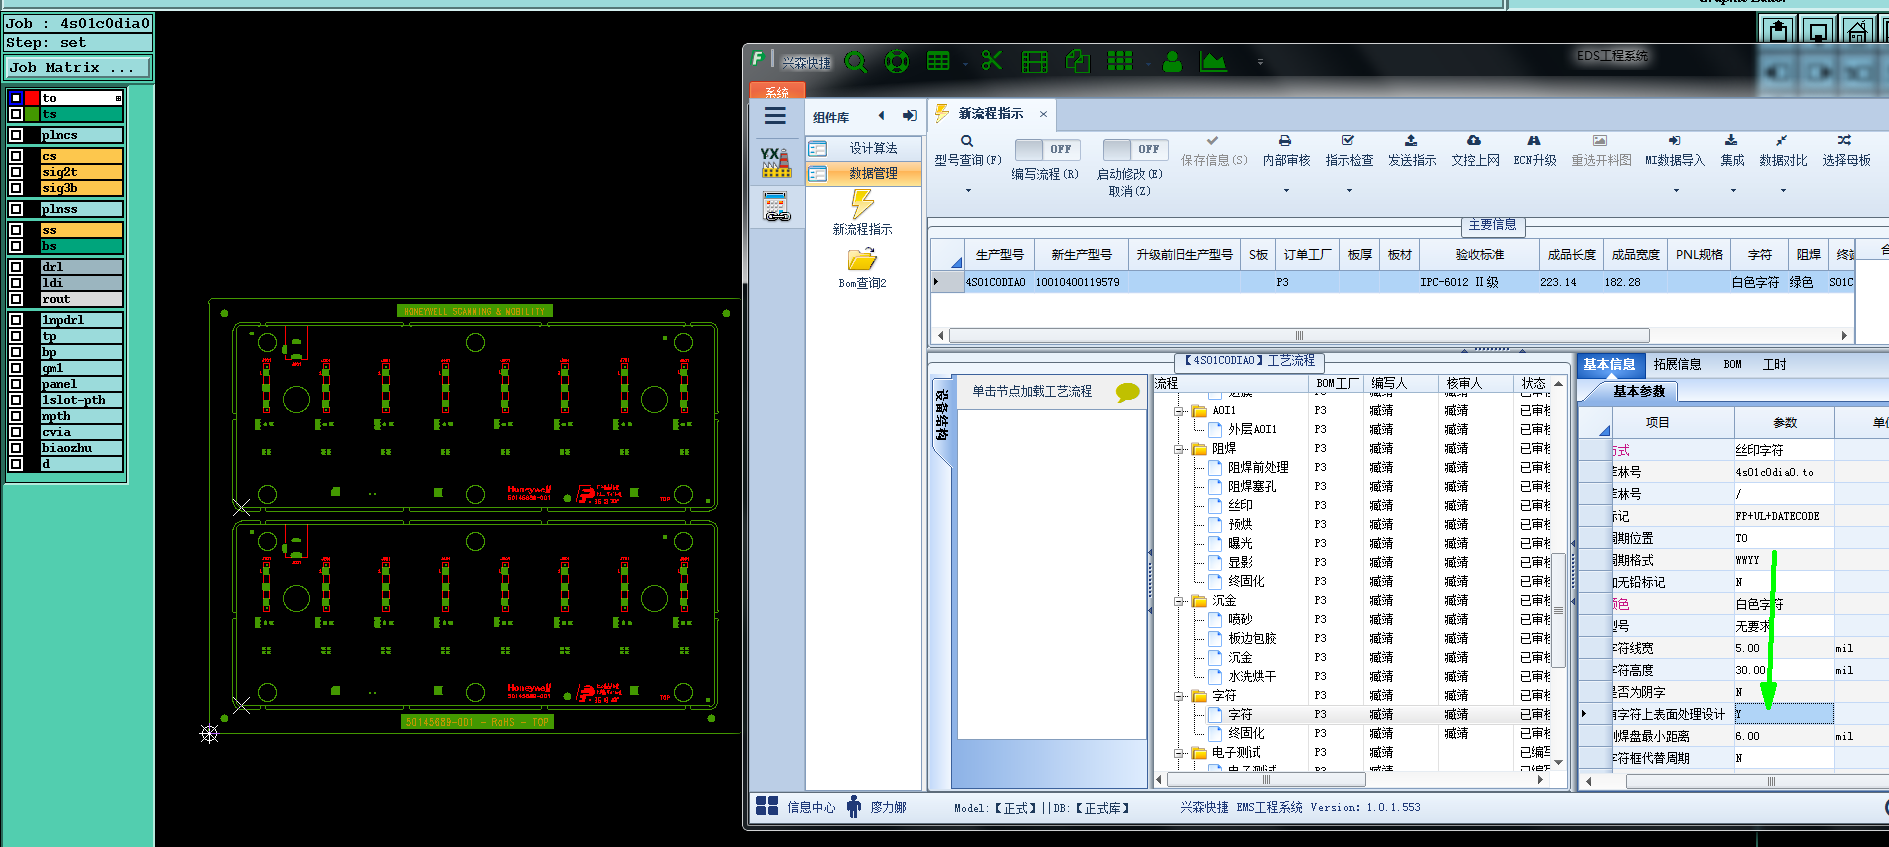Toggle visibility checkbox of layer plncs

tap(16, 135)
